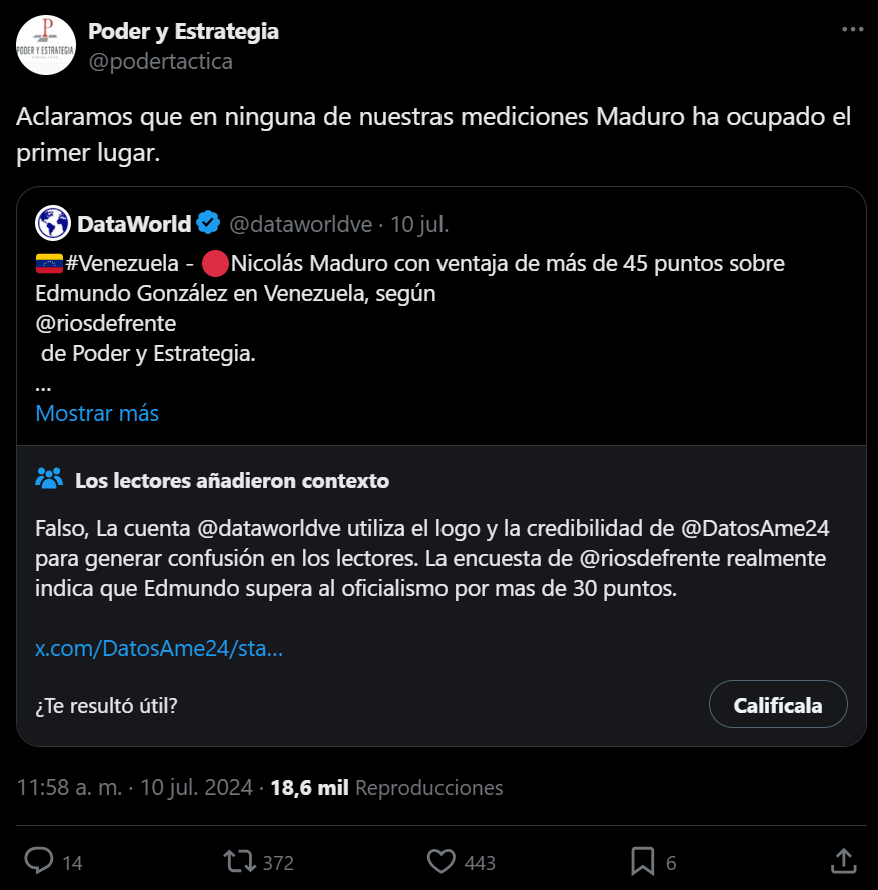
Task: Repost this tweet using the retweet icon
Action: click(x=240, y=861)
